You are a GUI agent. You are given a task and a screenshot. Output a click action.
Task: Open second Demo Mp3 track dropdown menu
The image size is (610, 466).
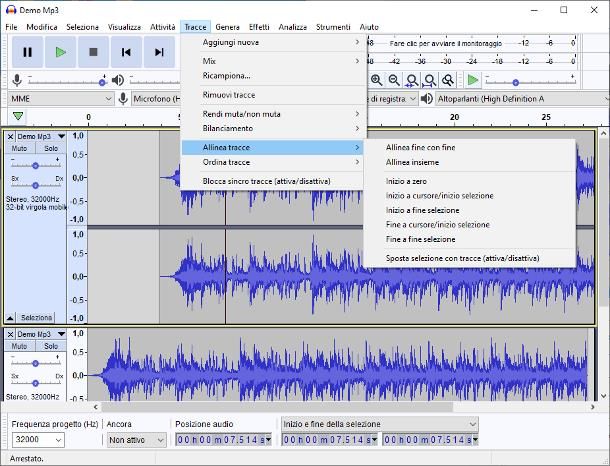point(61,334)
